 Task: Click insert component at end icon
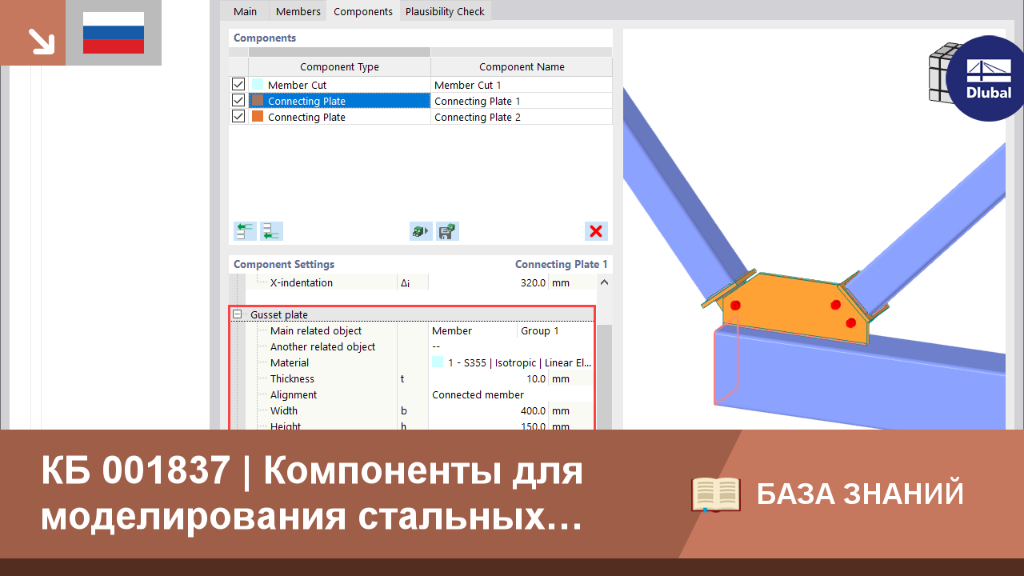(272, 231)
